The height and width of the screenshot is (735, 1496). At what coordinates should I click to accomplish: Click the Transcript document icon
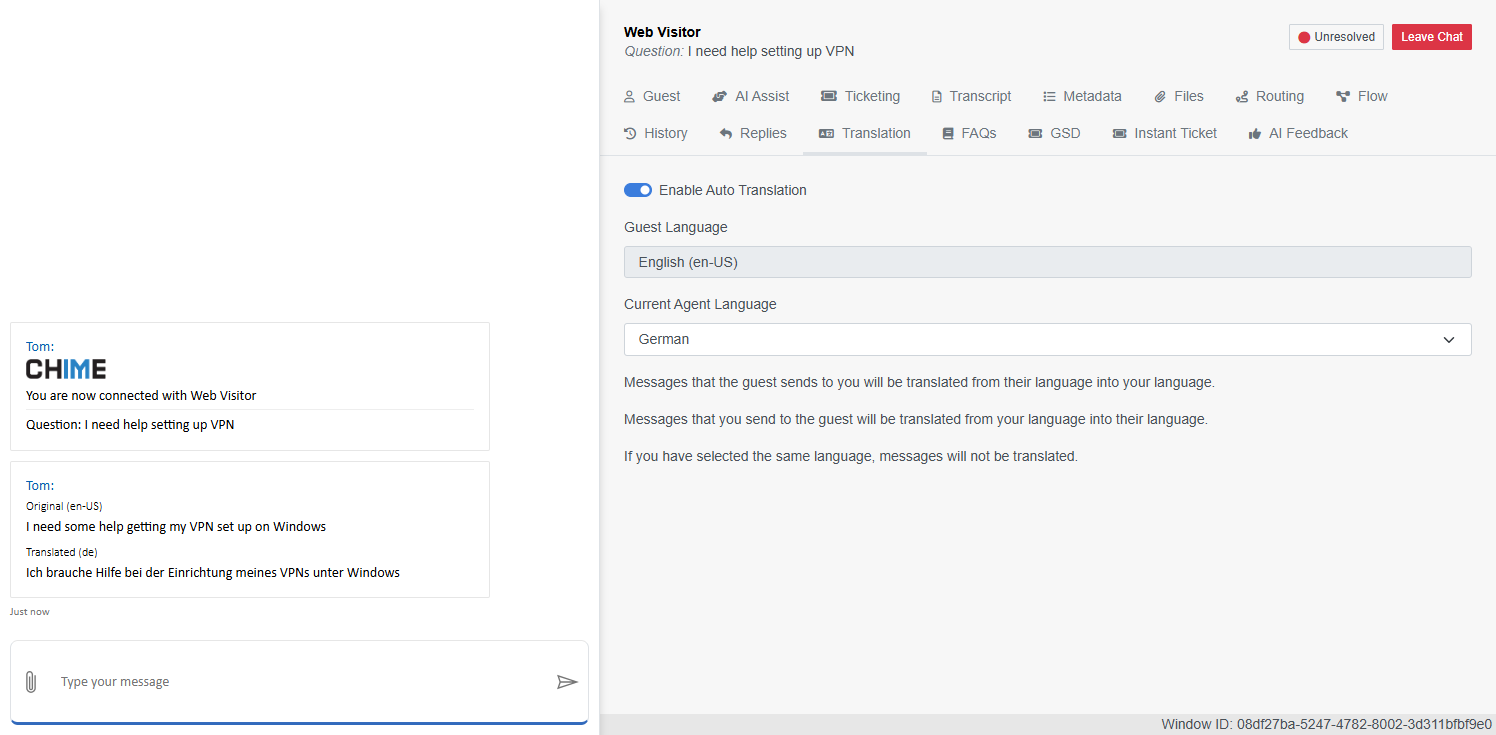click(x=937, y=97)
